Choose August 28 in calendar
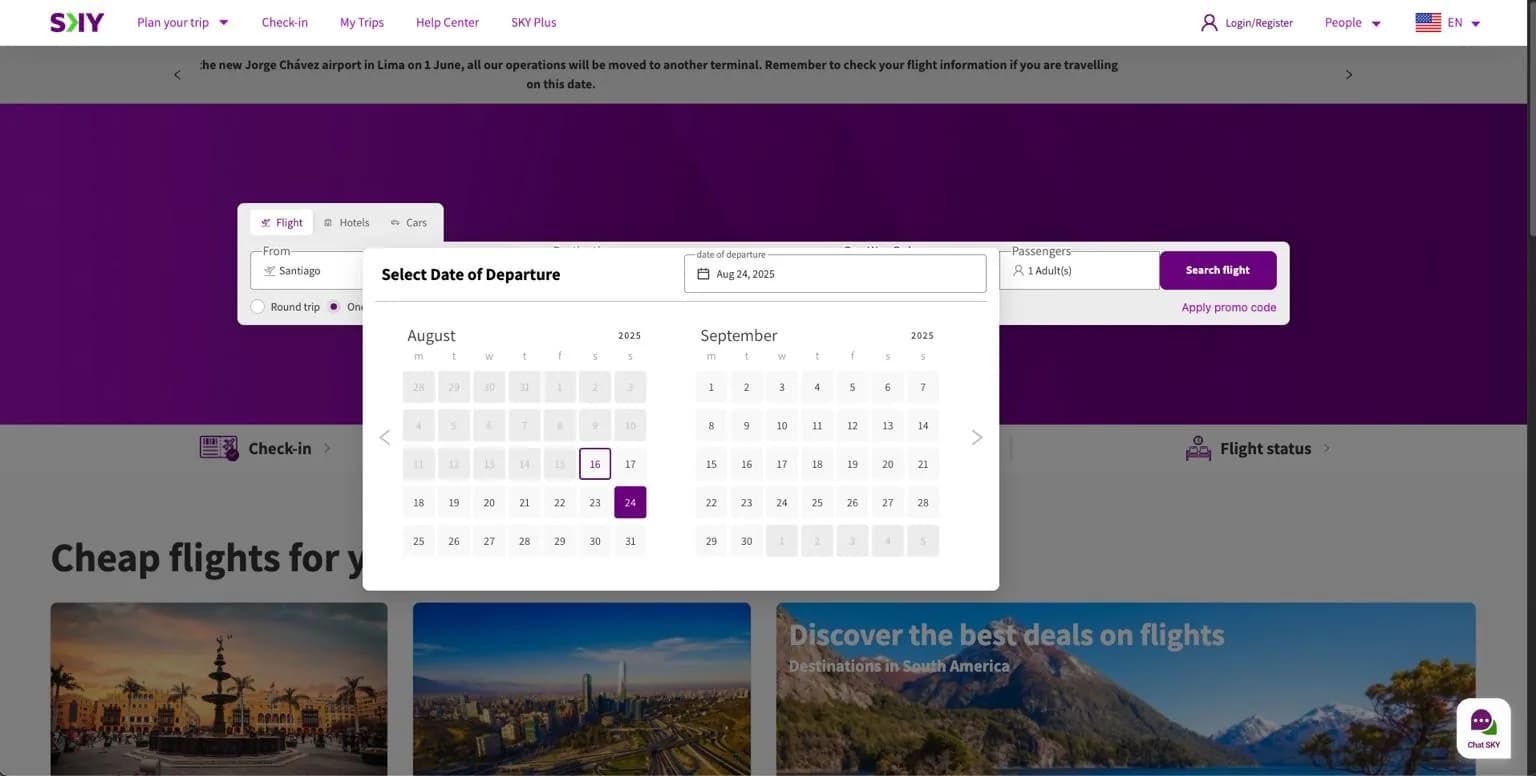1536x776 pixels. coord(524,541)
